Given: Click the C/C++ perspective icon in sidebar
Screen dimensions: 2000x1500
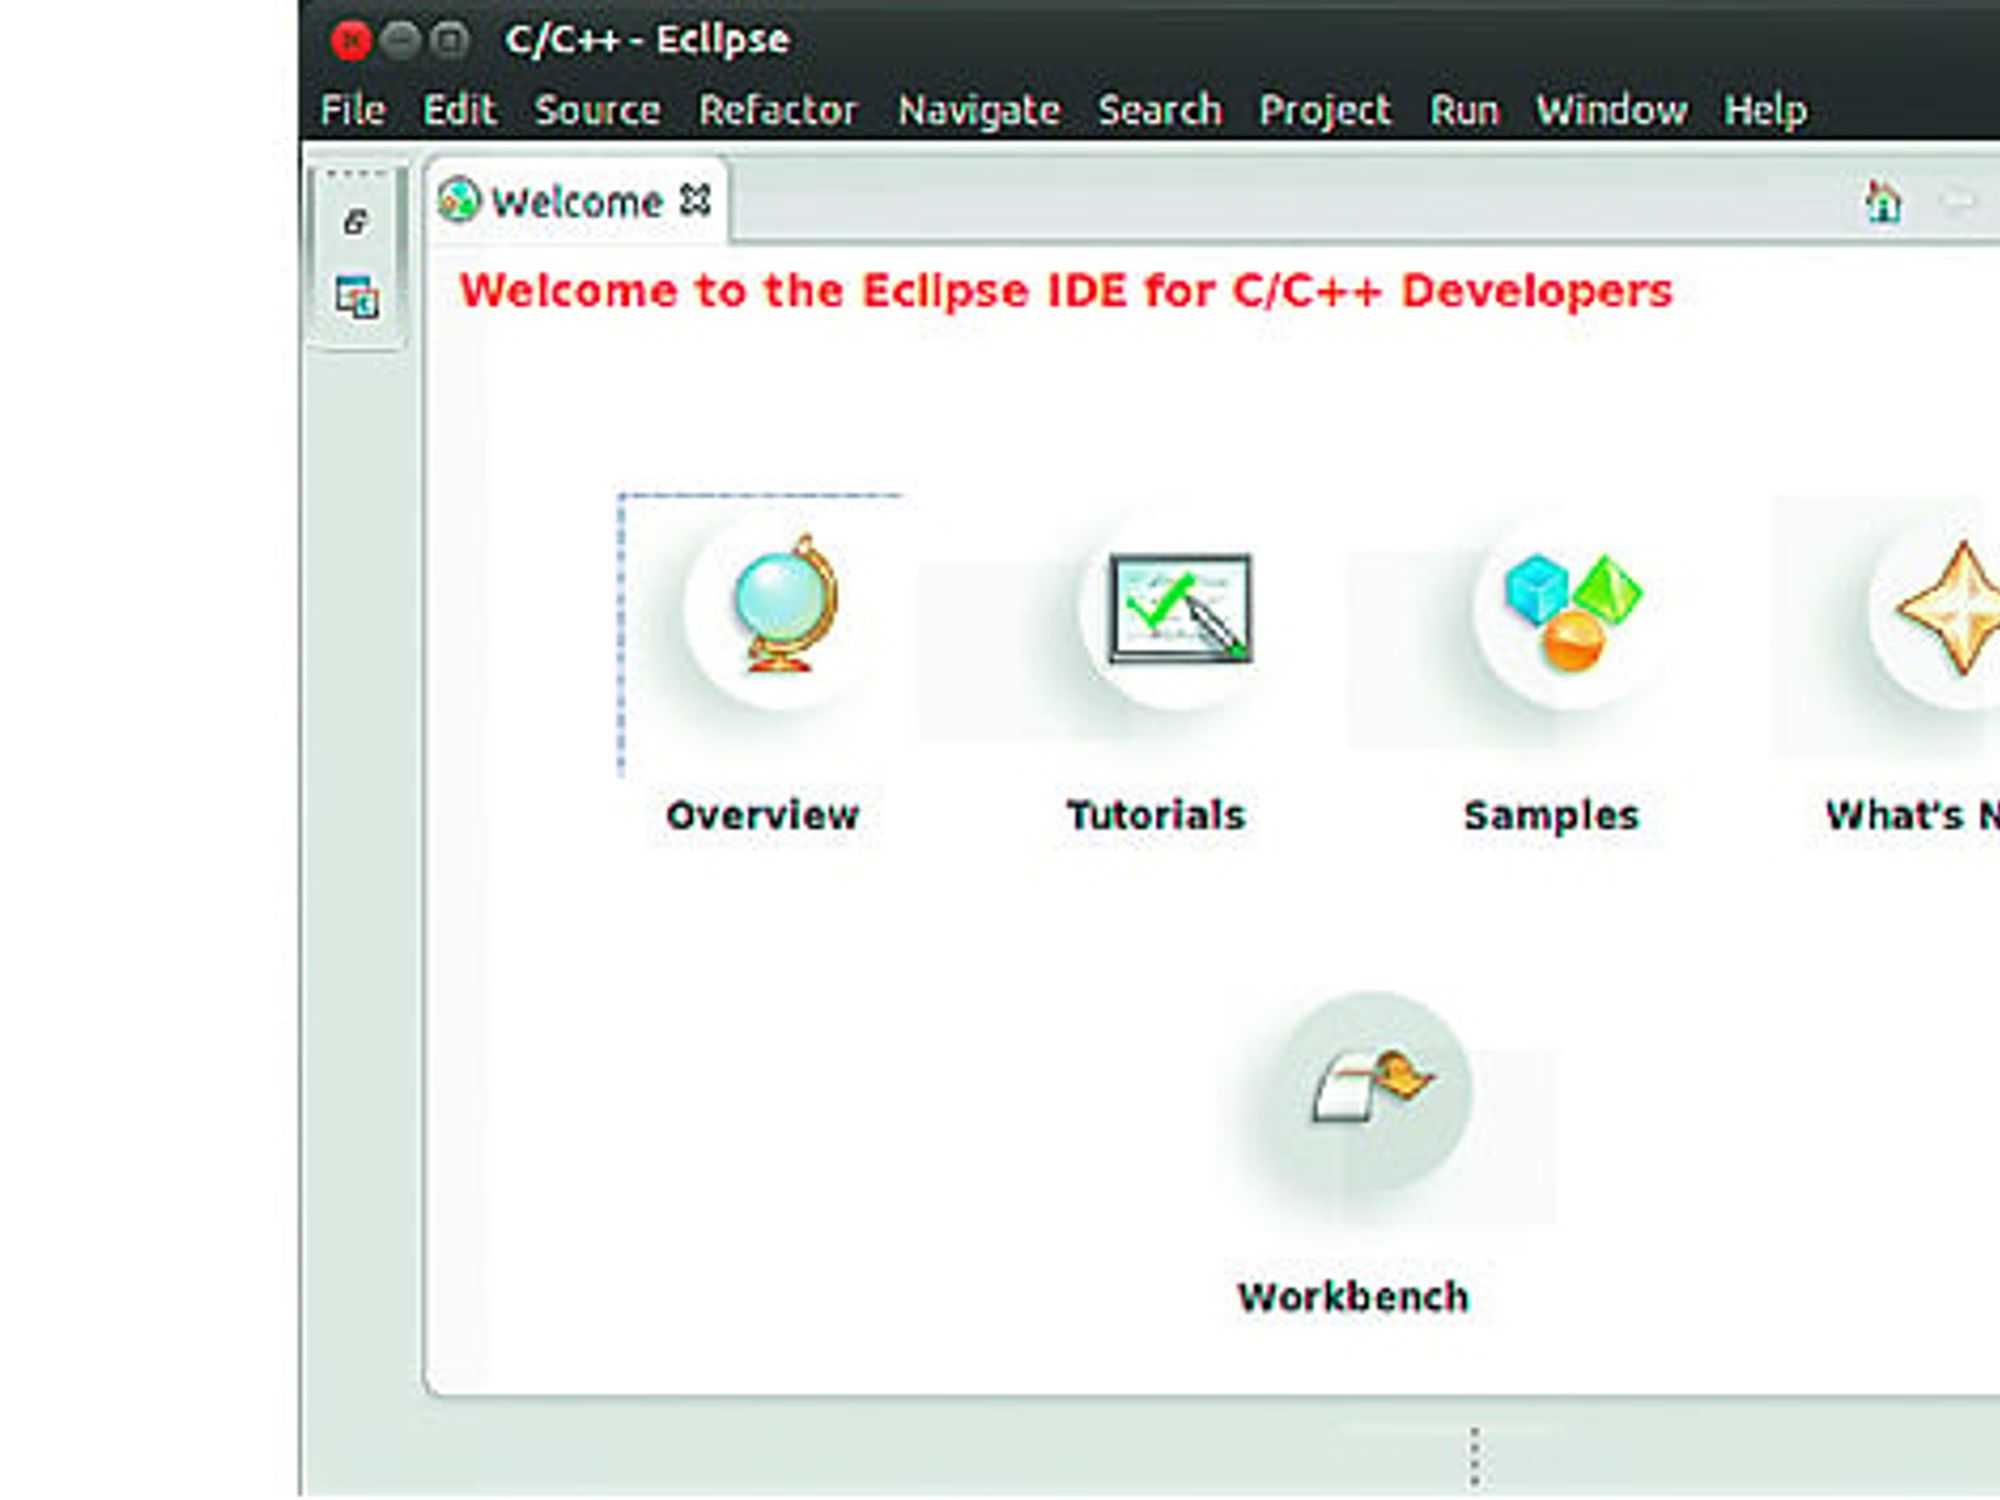Looking at the screenshot, I should point(357,297).
